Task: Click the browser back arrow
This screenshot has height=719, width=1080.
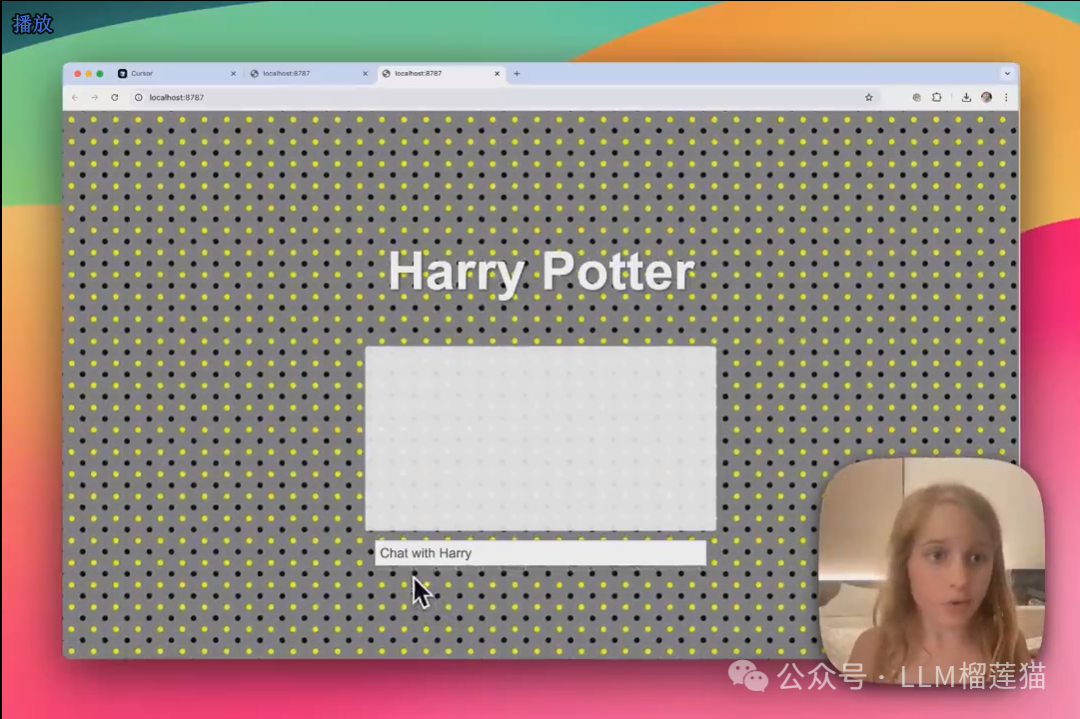Action: click(x=75, y=98)
